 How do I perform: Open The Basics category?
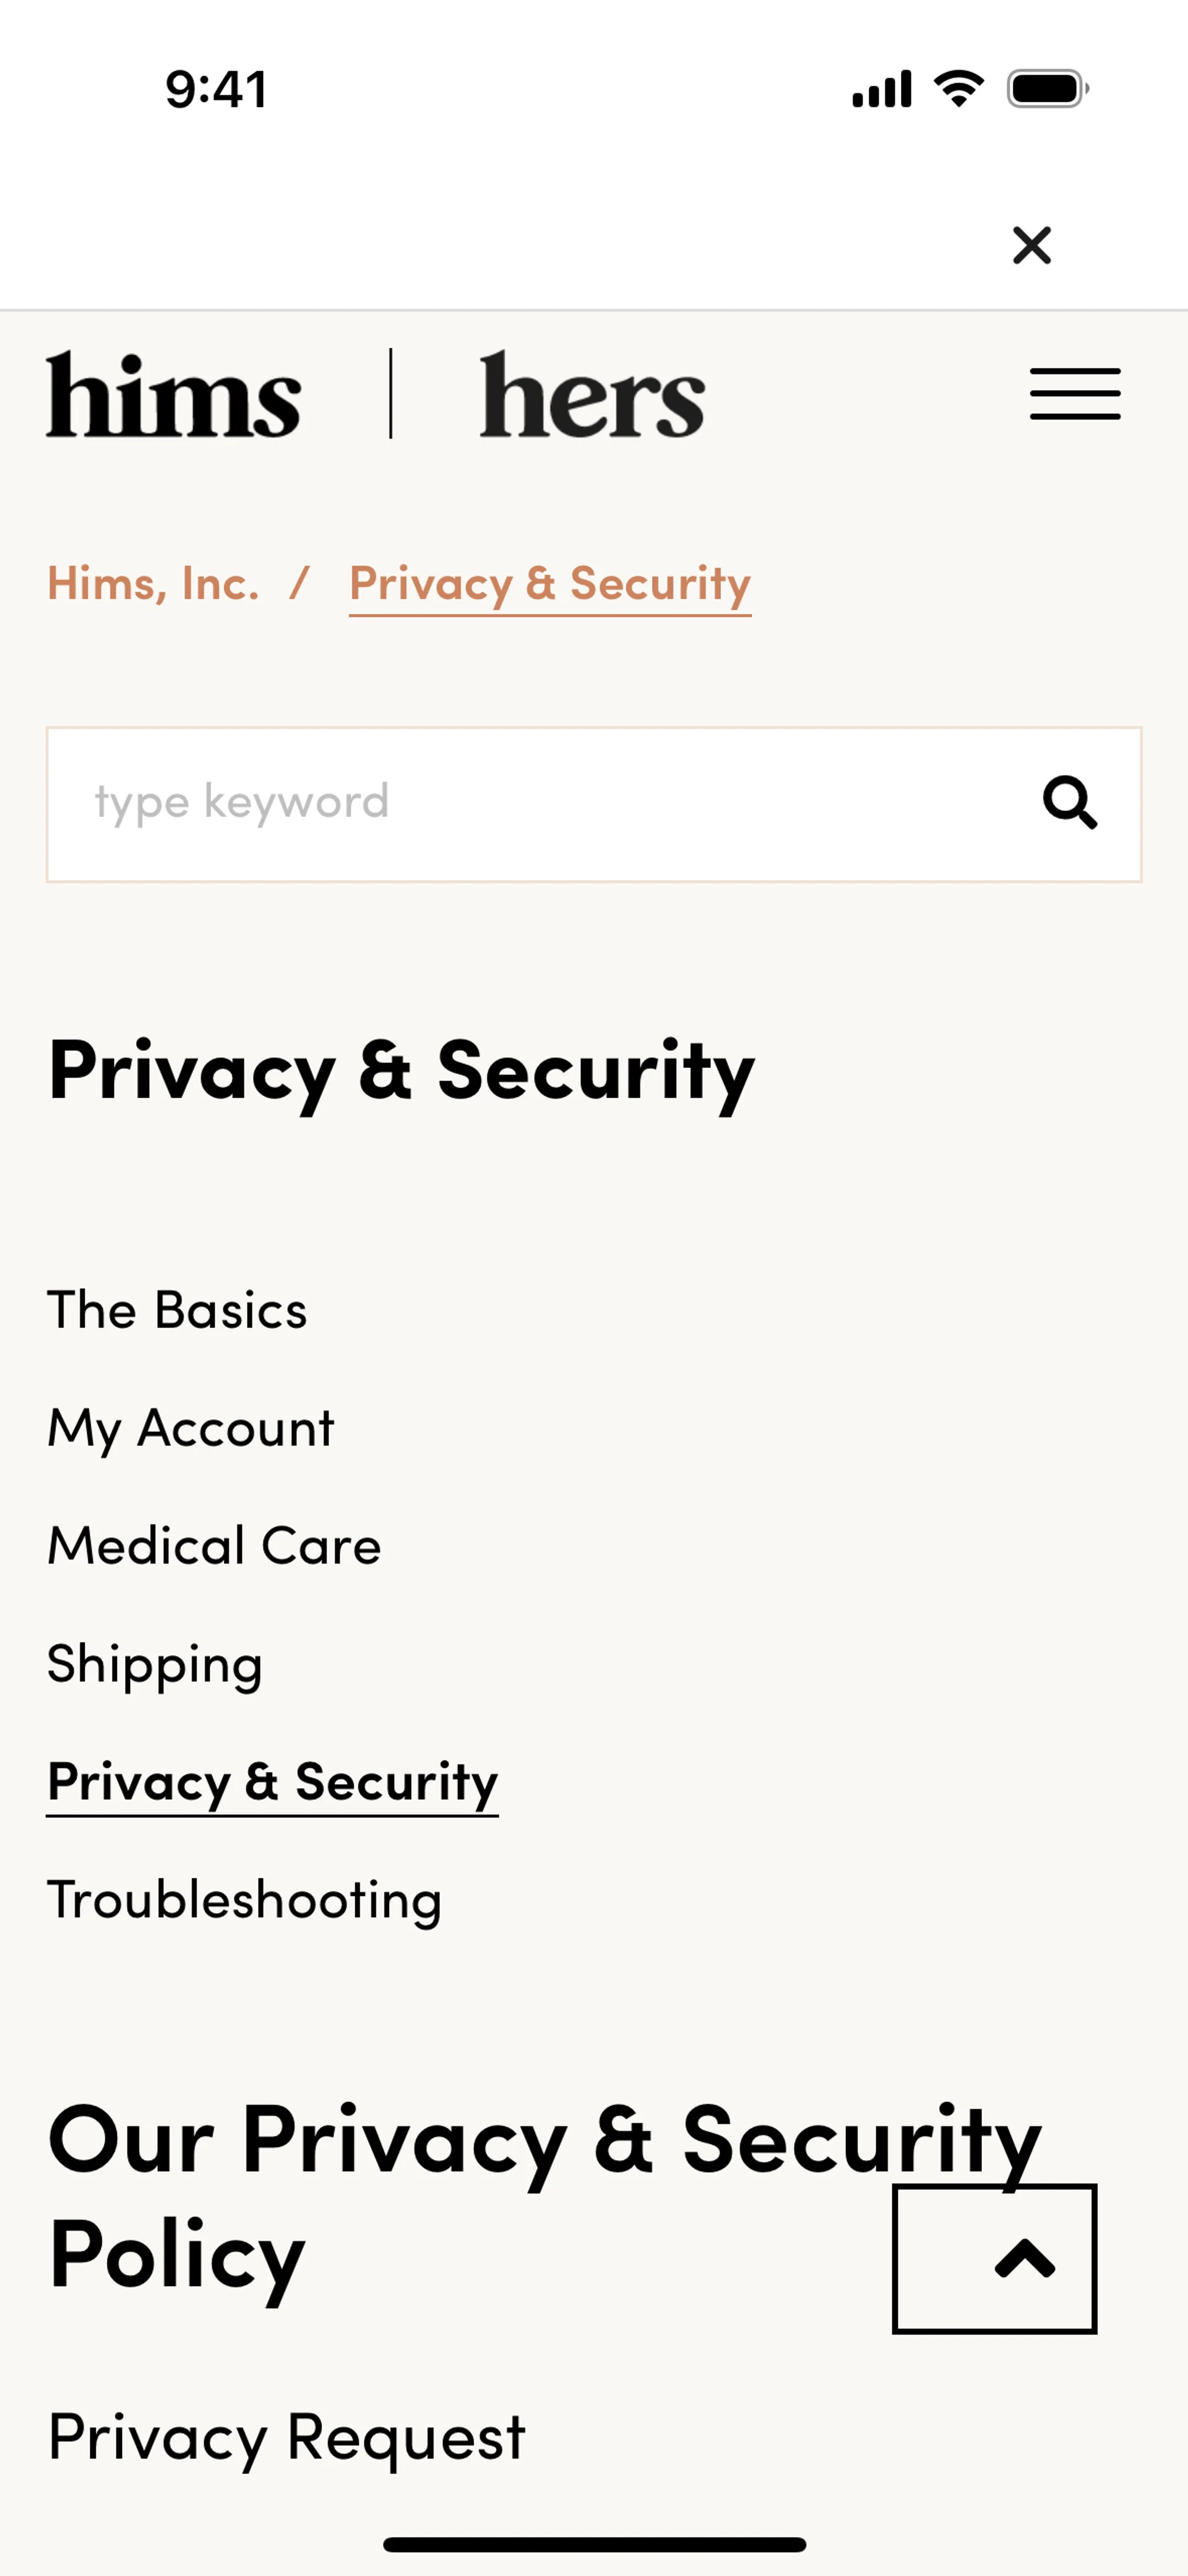tap(177, 1310)
